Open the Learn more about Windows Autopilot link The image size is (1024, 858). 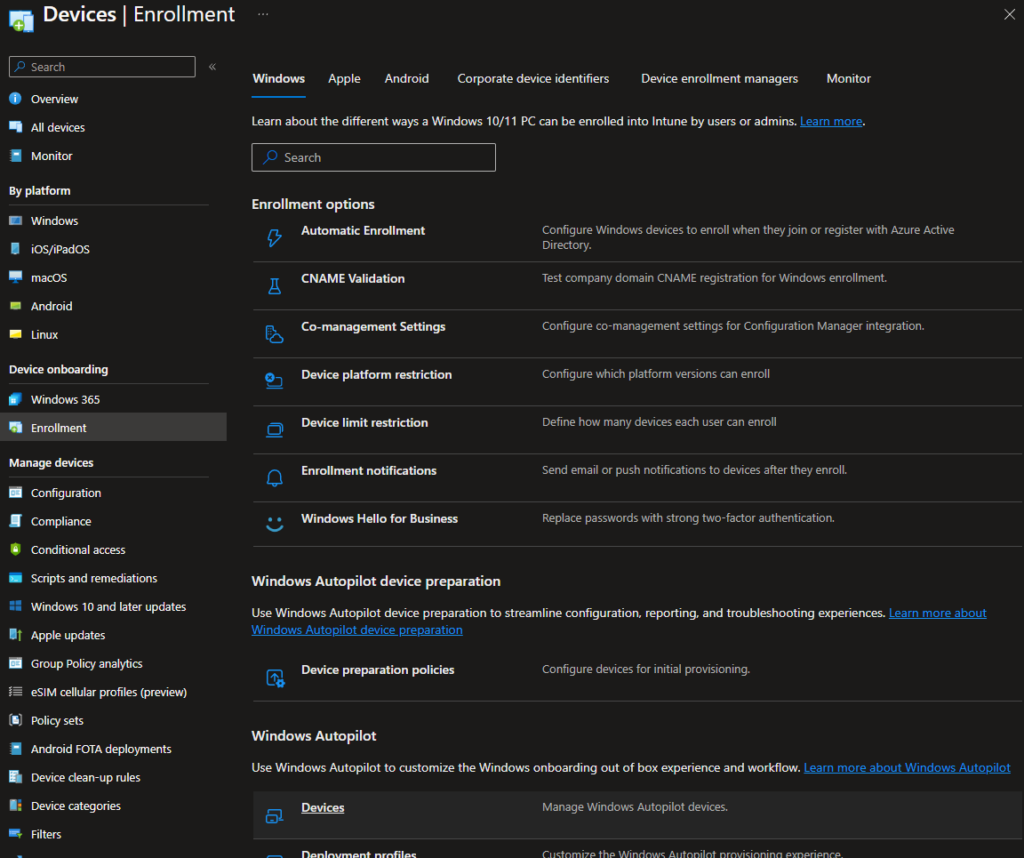pyautogui.click(x=906, y=767)
